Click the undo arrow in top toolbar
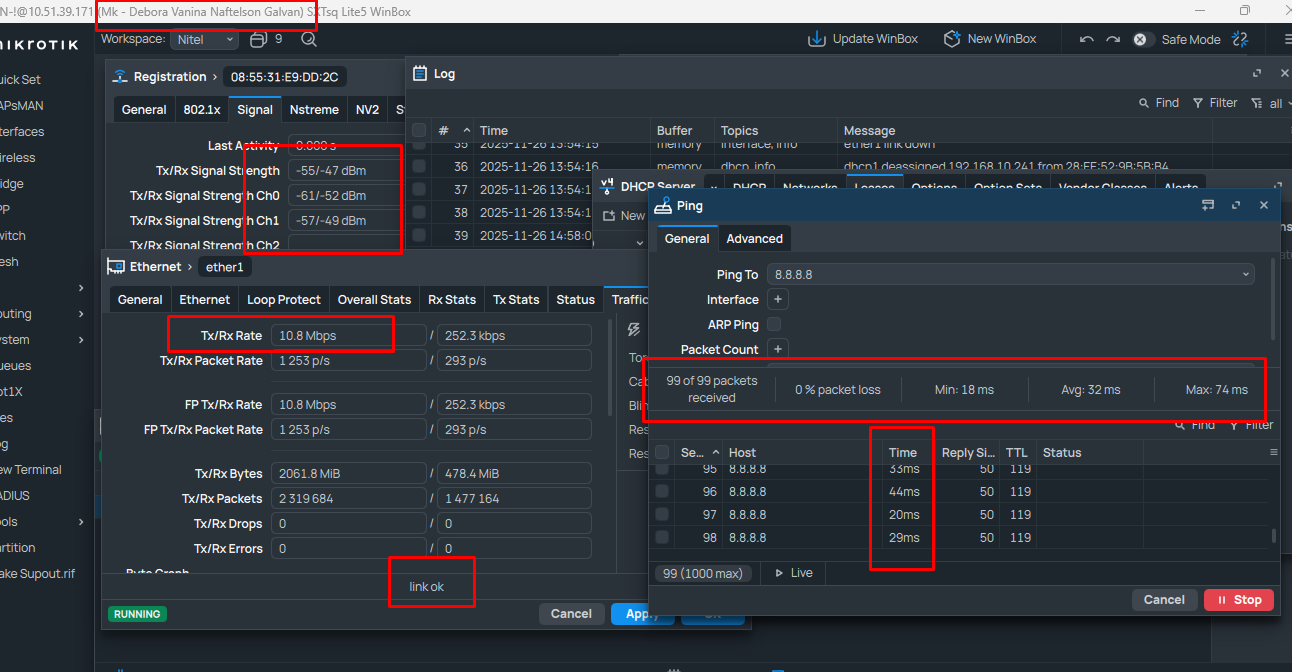 click(1087, 40)
